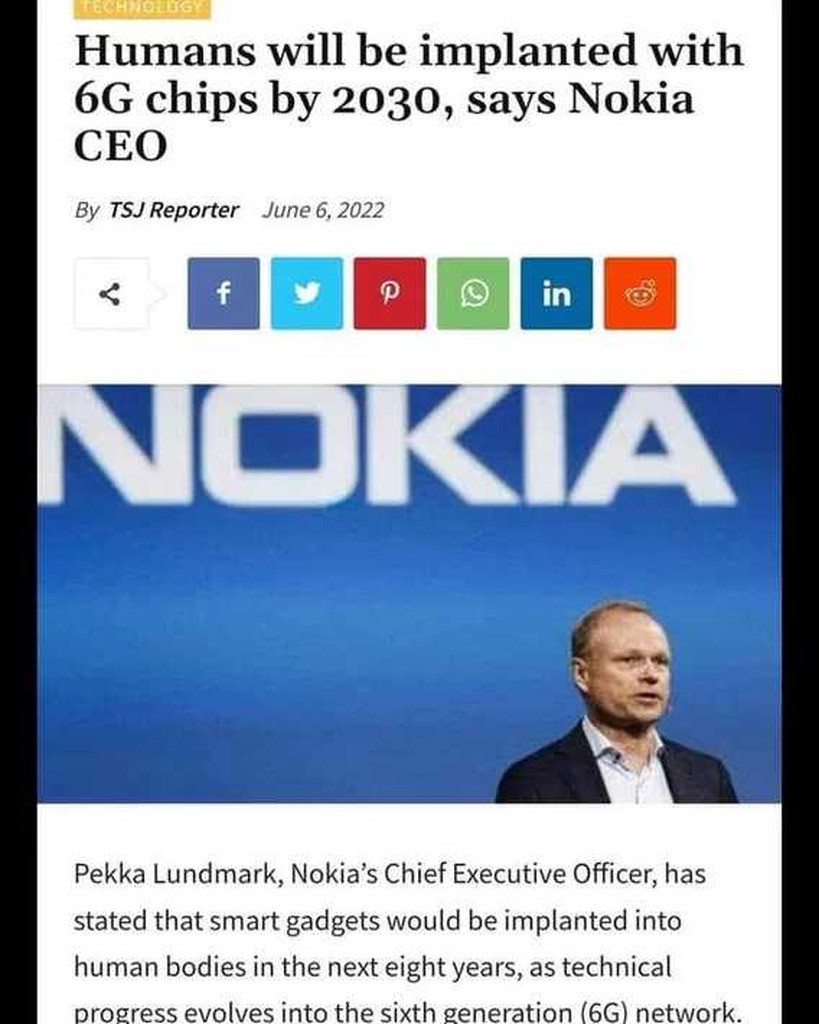
Task: Post the article to Reddit
Action: click(639, 293)
